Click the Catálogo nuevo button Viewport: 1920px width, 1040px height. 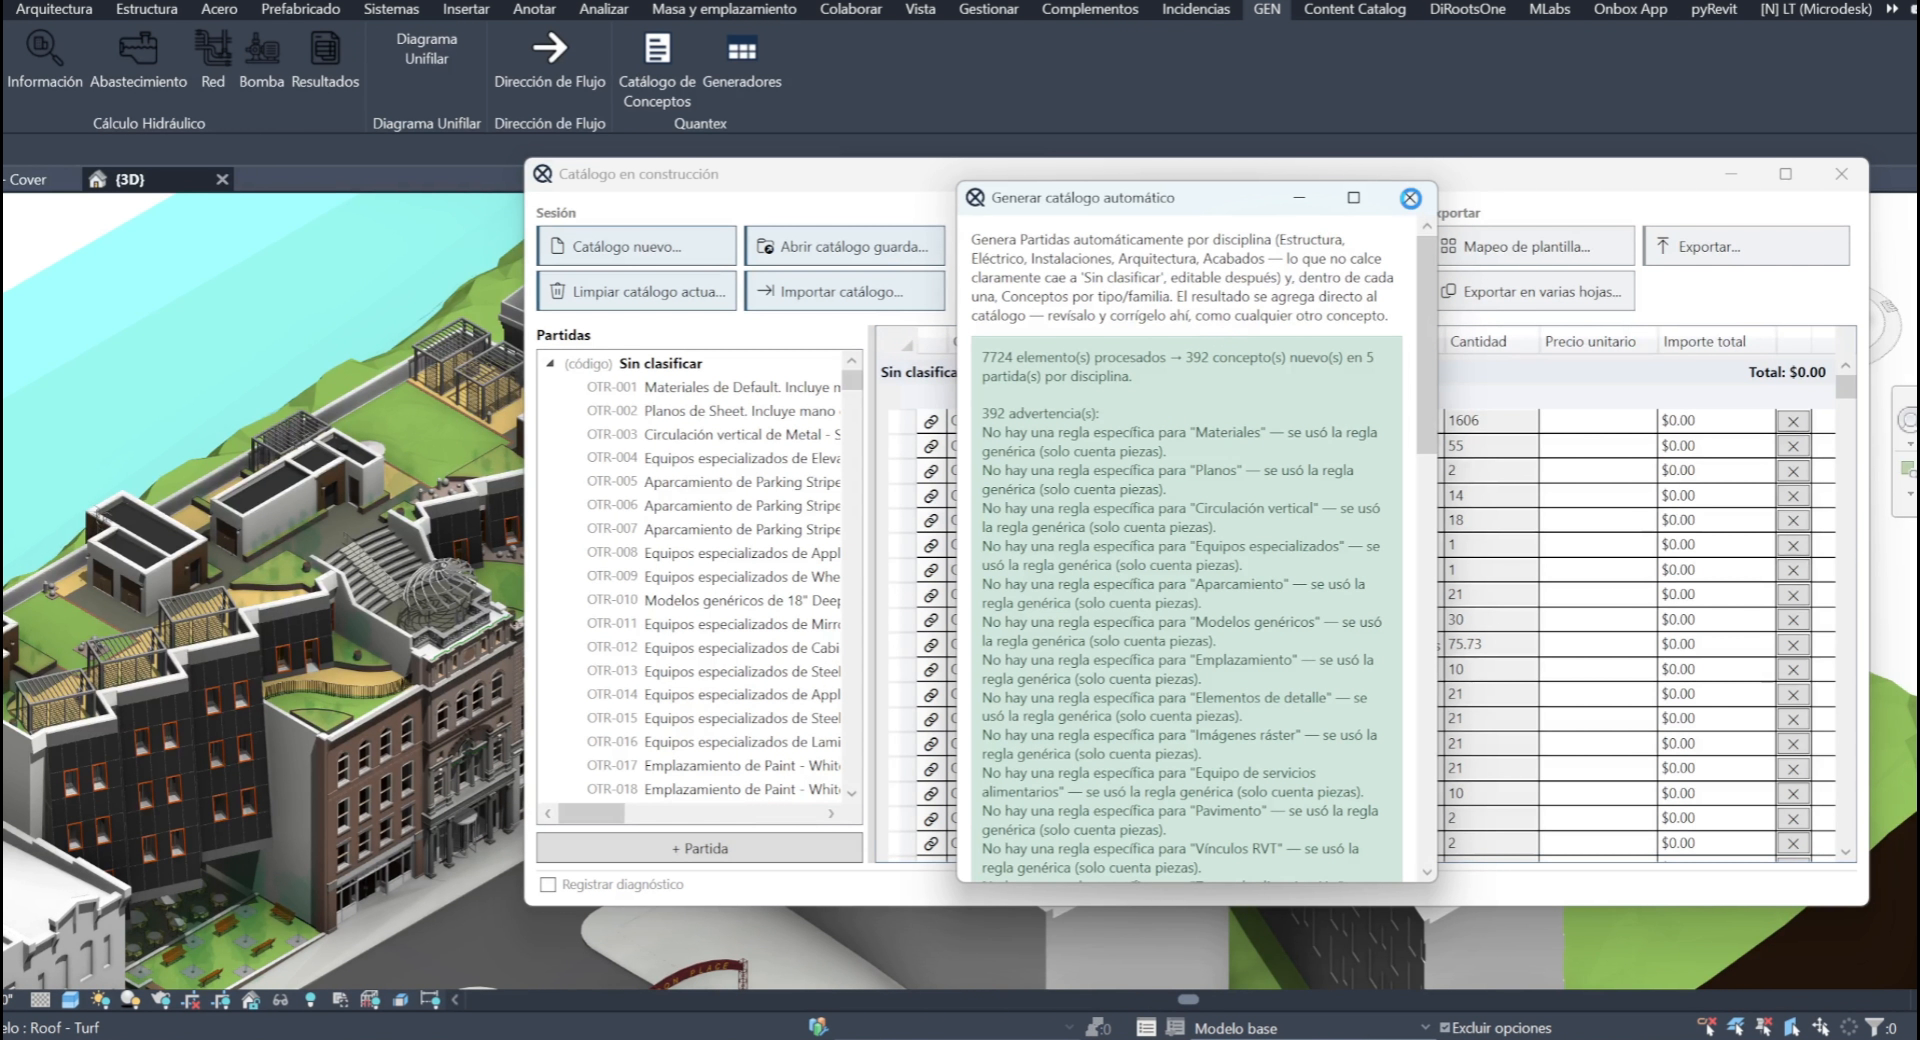636,246
